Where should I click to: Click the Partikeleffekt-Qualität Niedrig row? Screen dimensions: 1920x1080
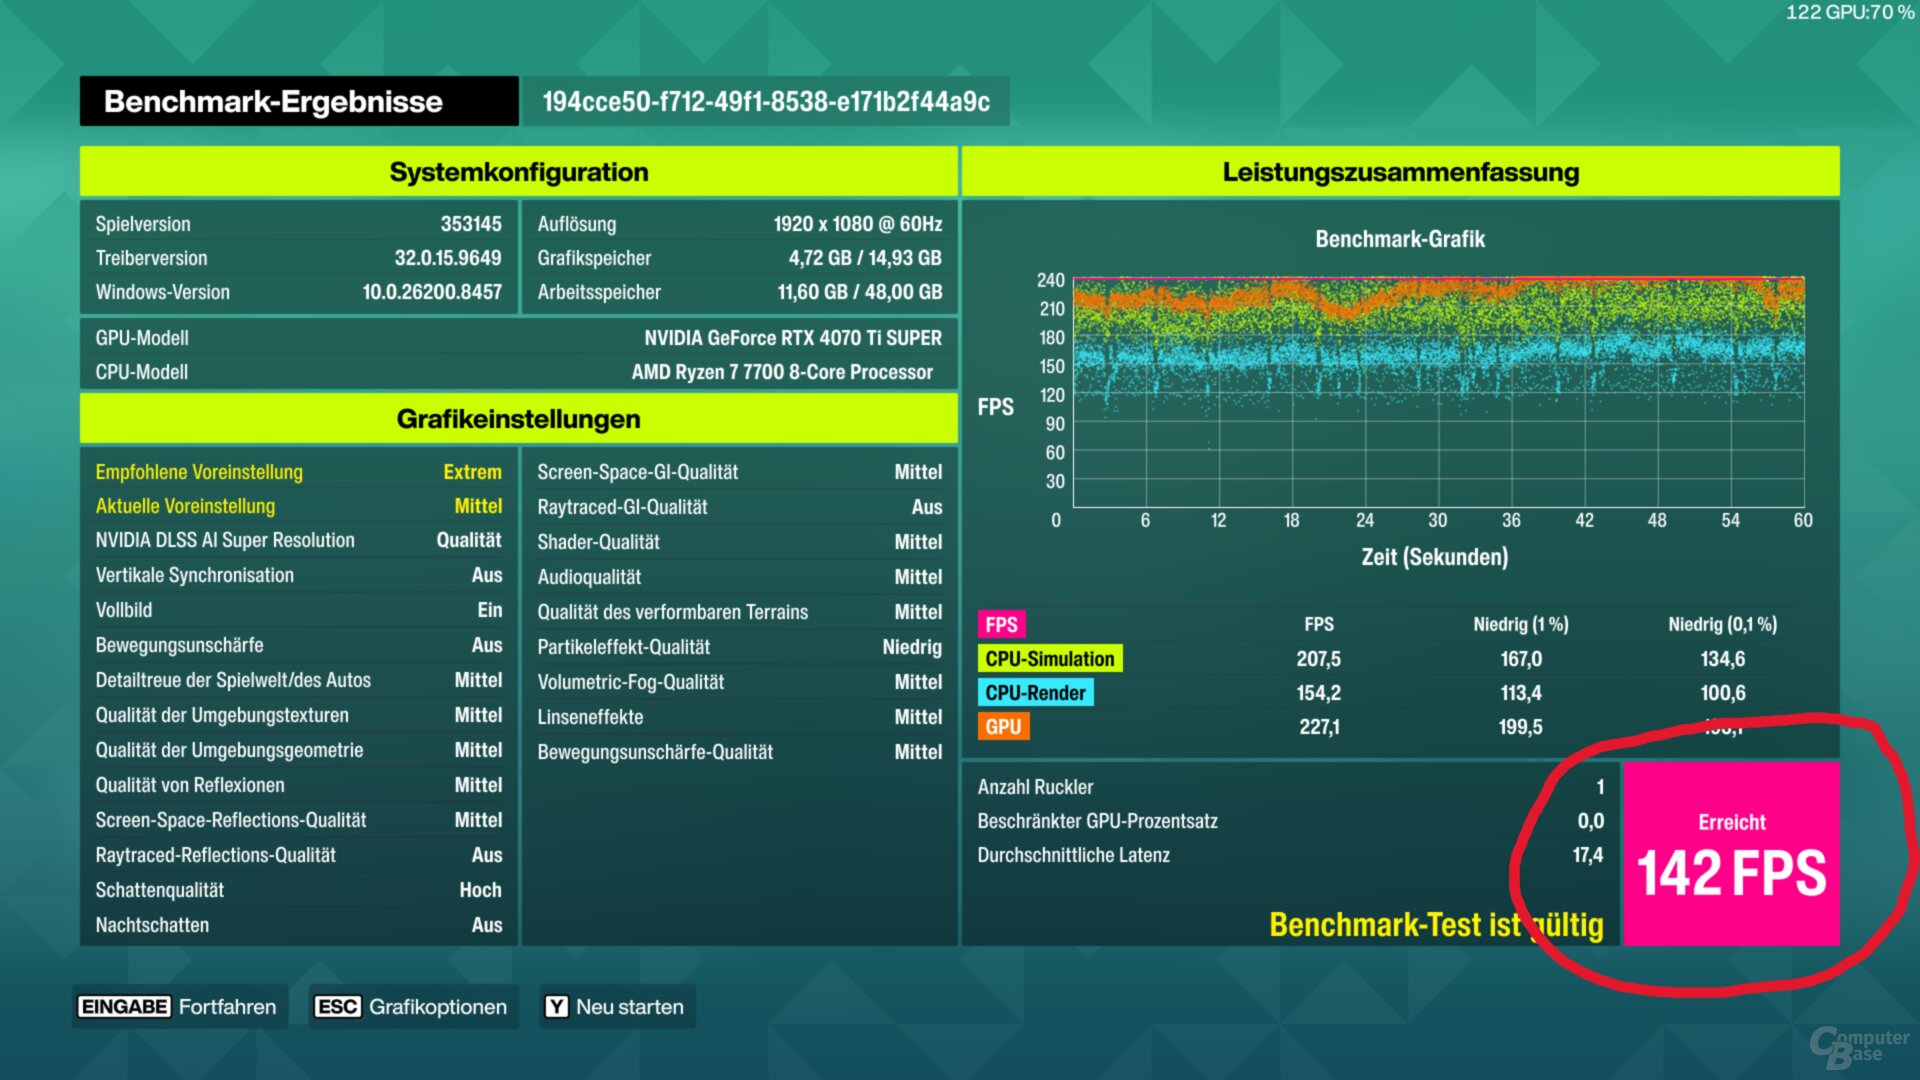(x=739, y=647)
